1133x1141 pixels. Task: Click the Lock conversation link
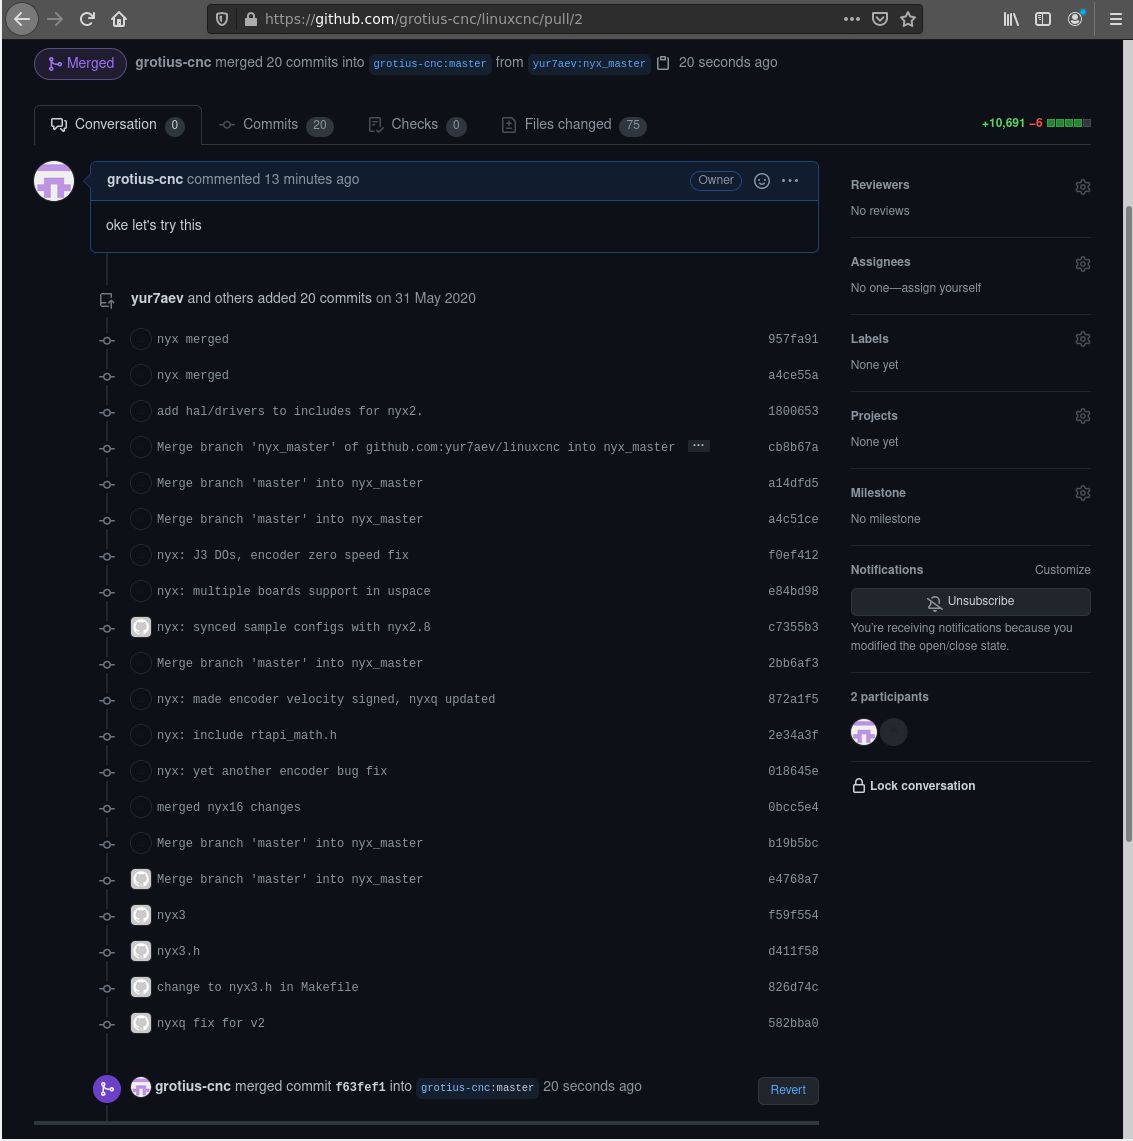[914, 786]
